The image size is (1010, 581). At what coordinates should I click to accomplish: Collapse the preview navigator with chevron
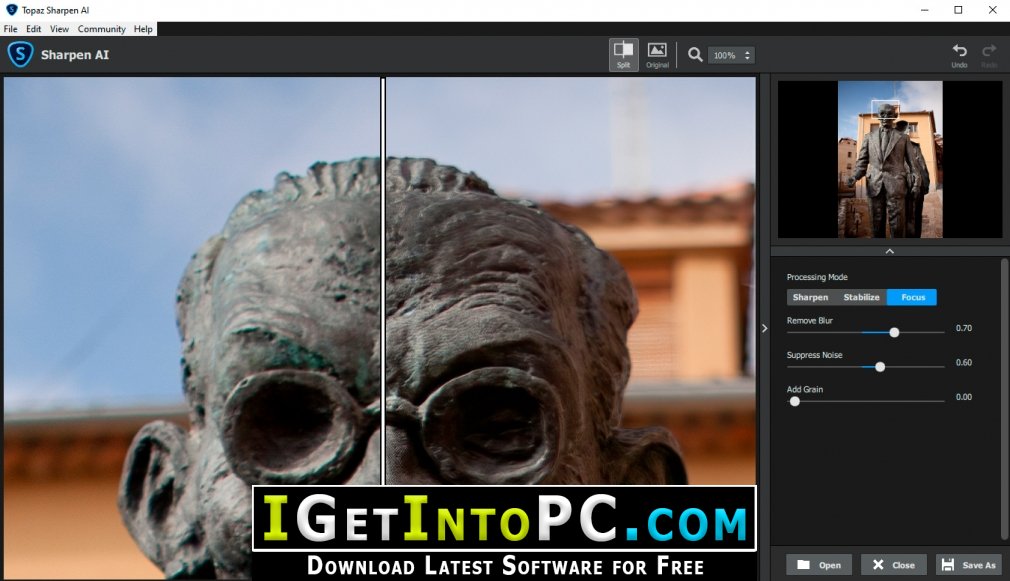pyautogui.click(x=890, y=251)
